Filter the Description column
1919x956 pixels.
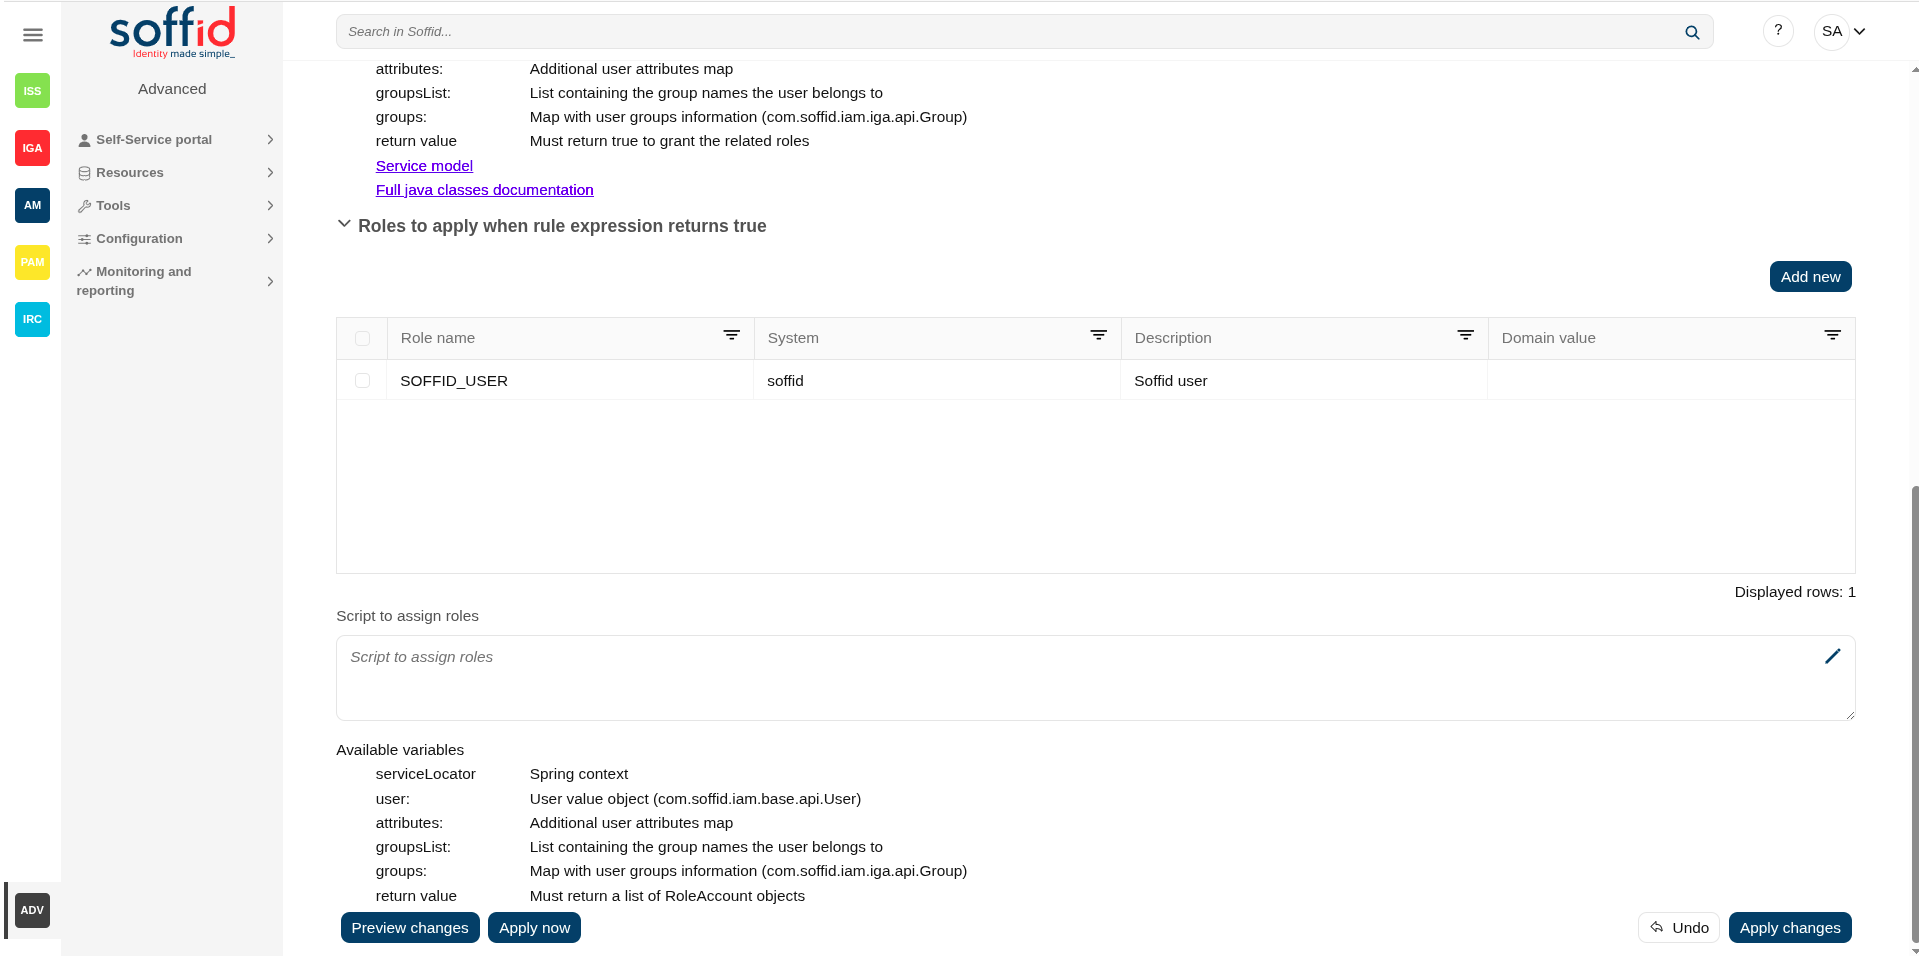pos(1465,336)
